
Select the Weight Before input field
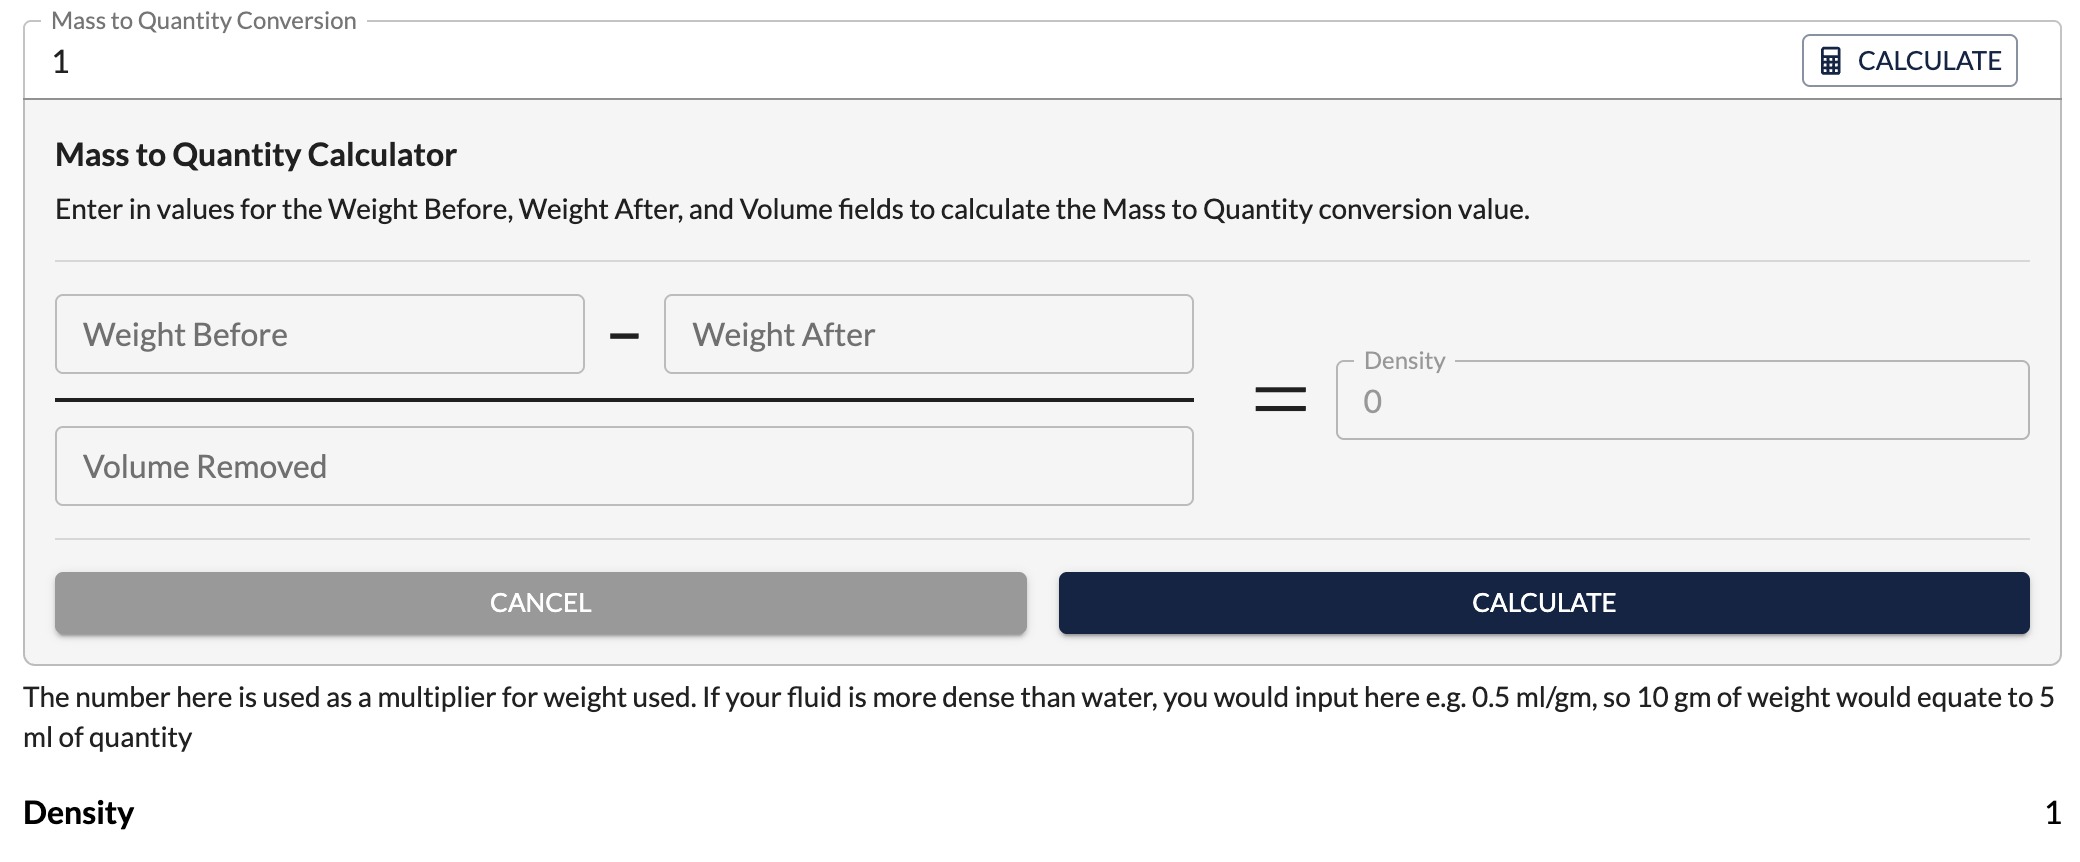[x=320, y=334]
